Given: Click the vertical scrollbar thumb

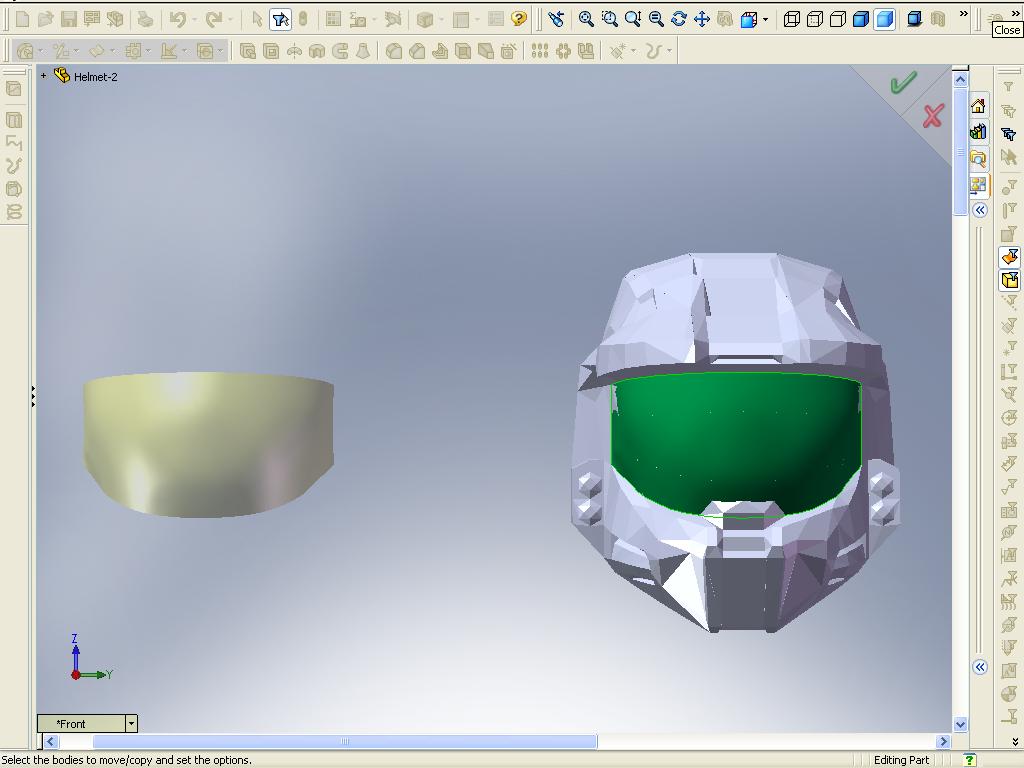Looking at the screenshot, I should pos(960,152).
